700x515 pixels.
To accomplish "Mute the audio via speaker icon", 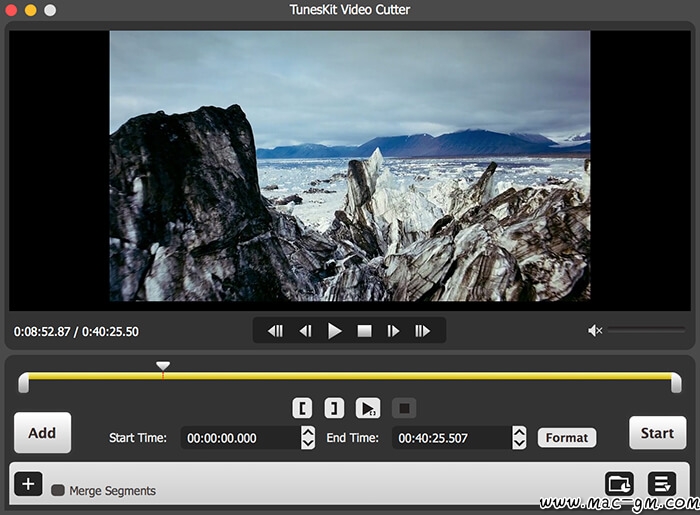I will [595, 331].
